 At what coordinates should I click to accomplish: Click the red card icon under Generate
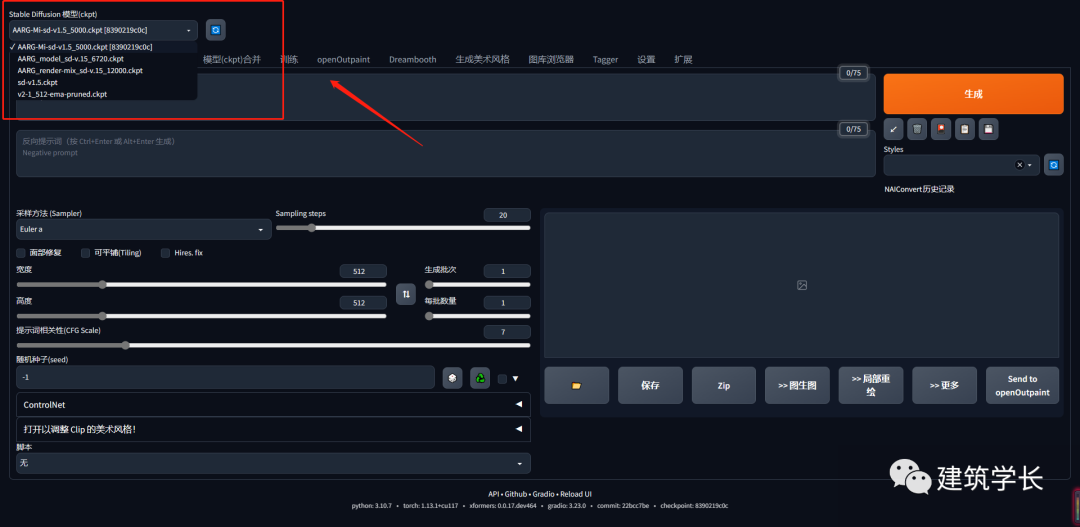point(941,129)
